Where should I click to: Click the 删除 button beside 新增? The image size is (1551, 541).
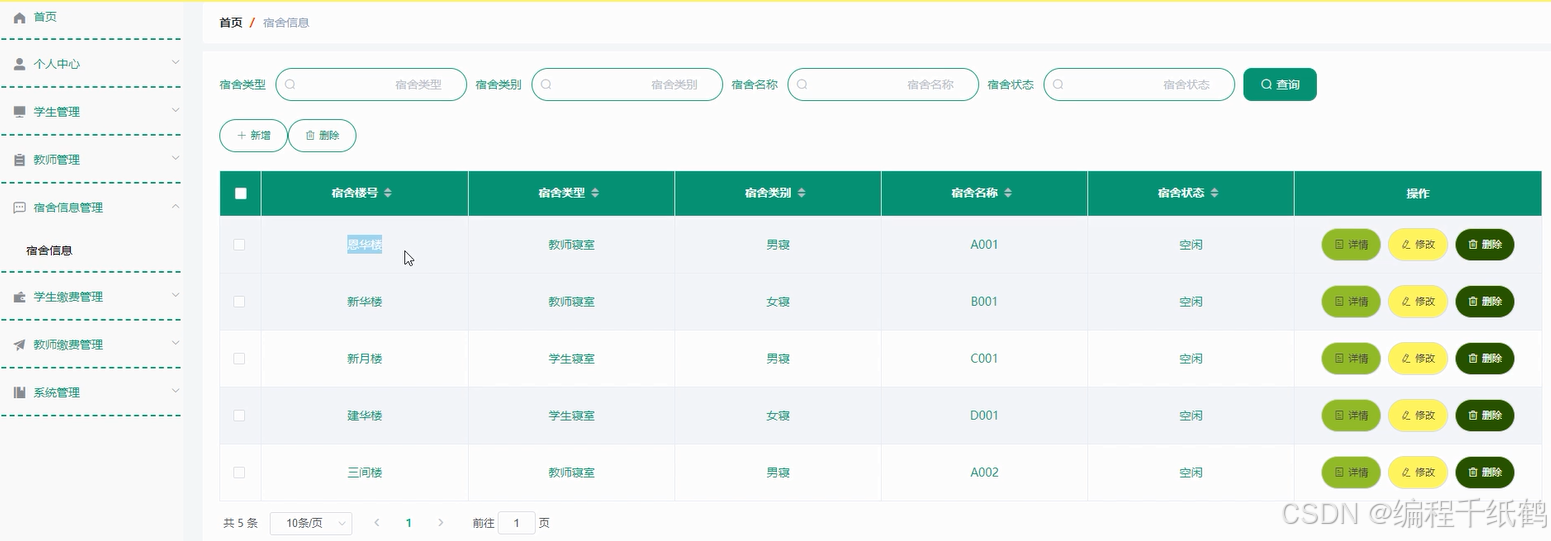click(x=322, y=135)
